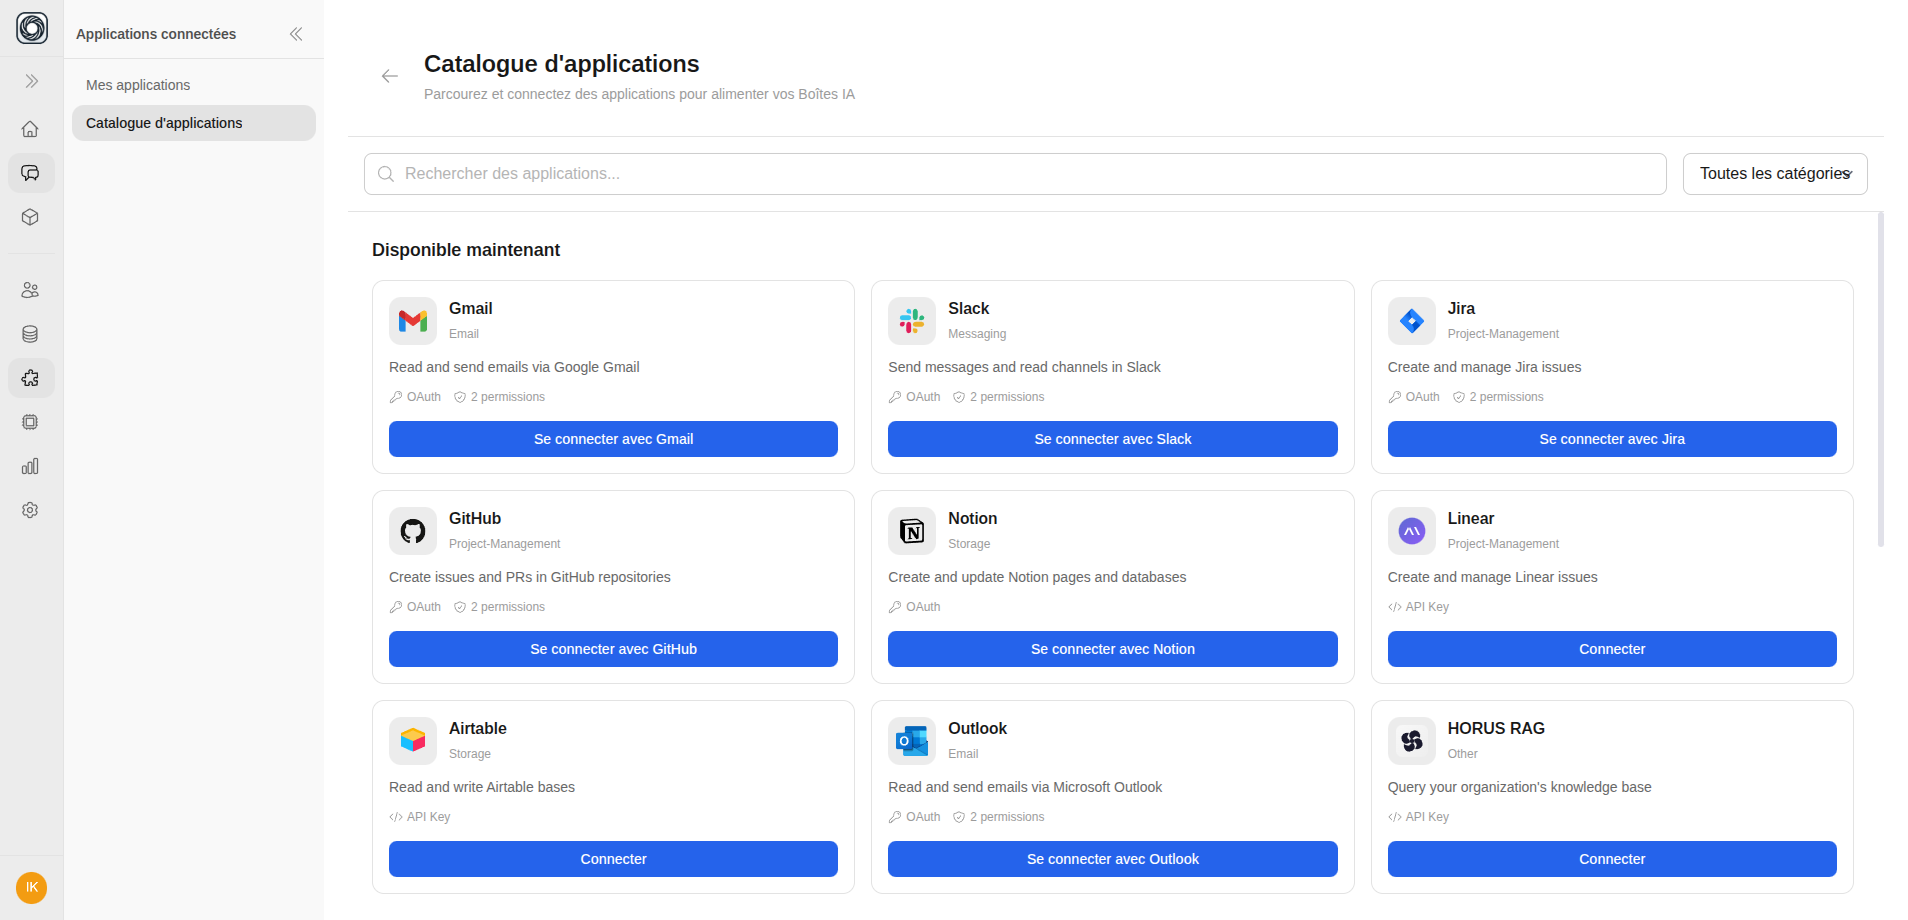Viewport: 1908px width, 920px height.
Task: Select the Notion app icon
Action: (911, 530)
